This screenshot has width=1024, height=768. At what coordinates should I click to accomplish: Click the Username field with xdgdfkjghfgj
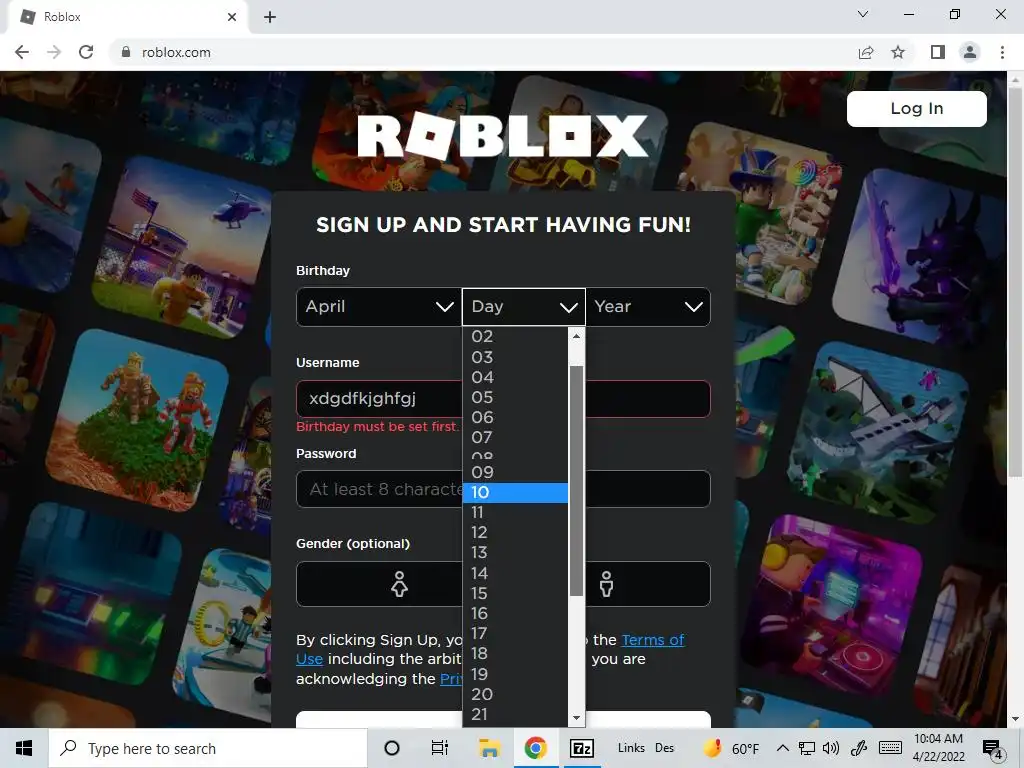click(503, 398)
